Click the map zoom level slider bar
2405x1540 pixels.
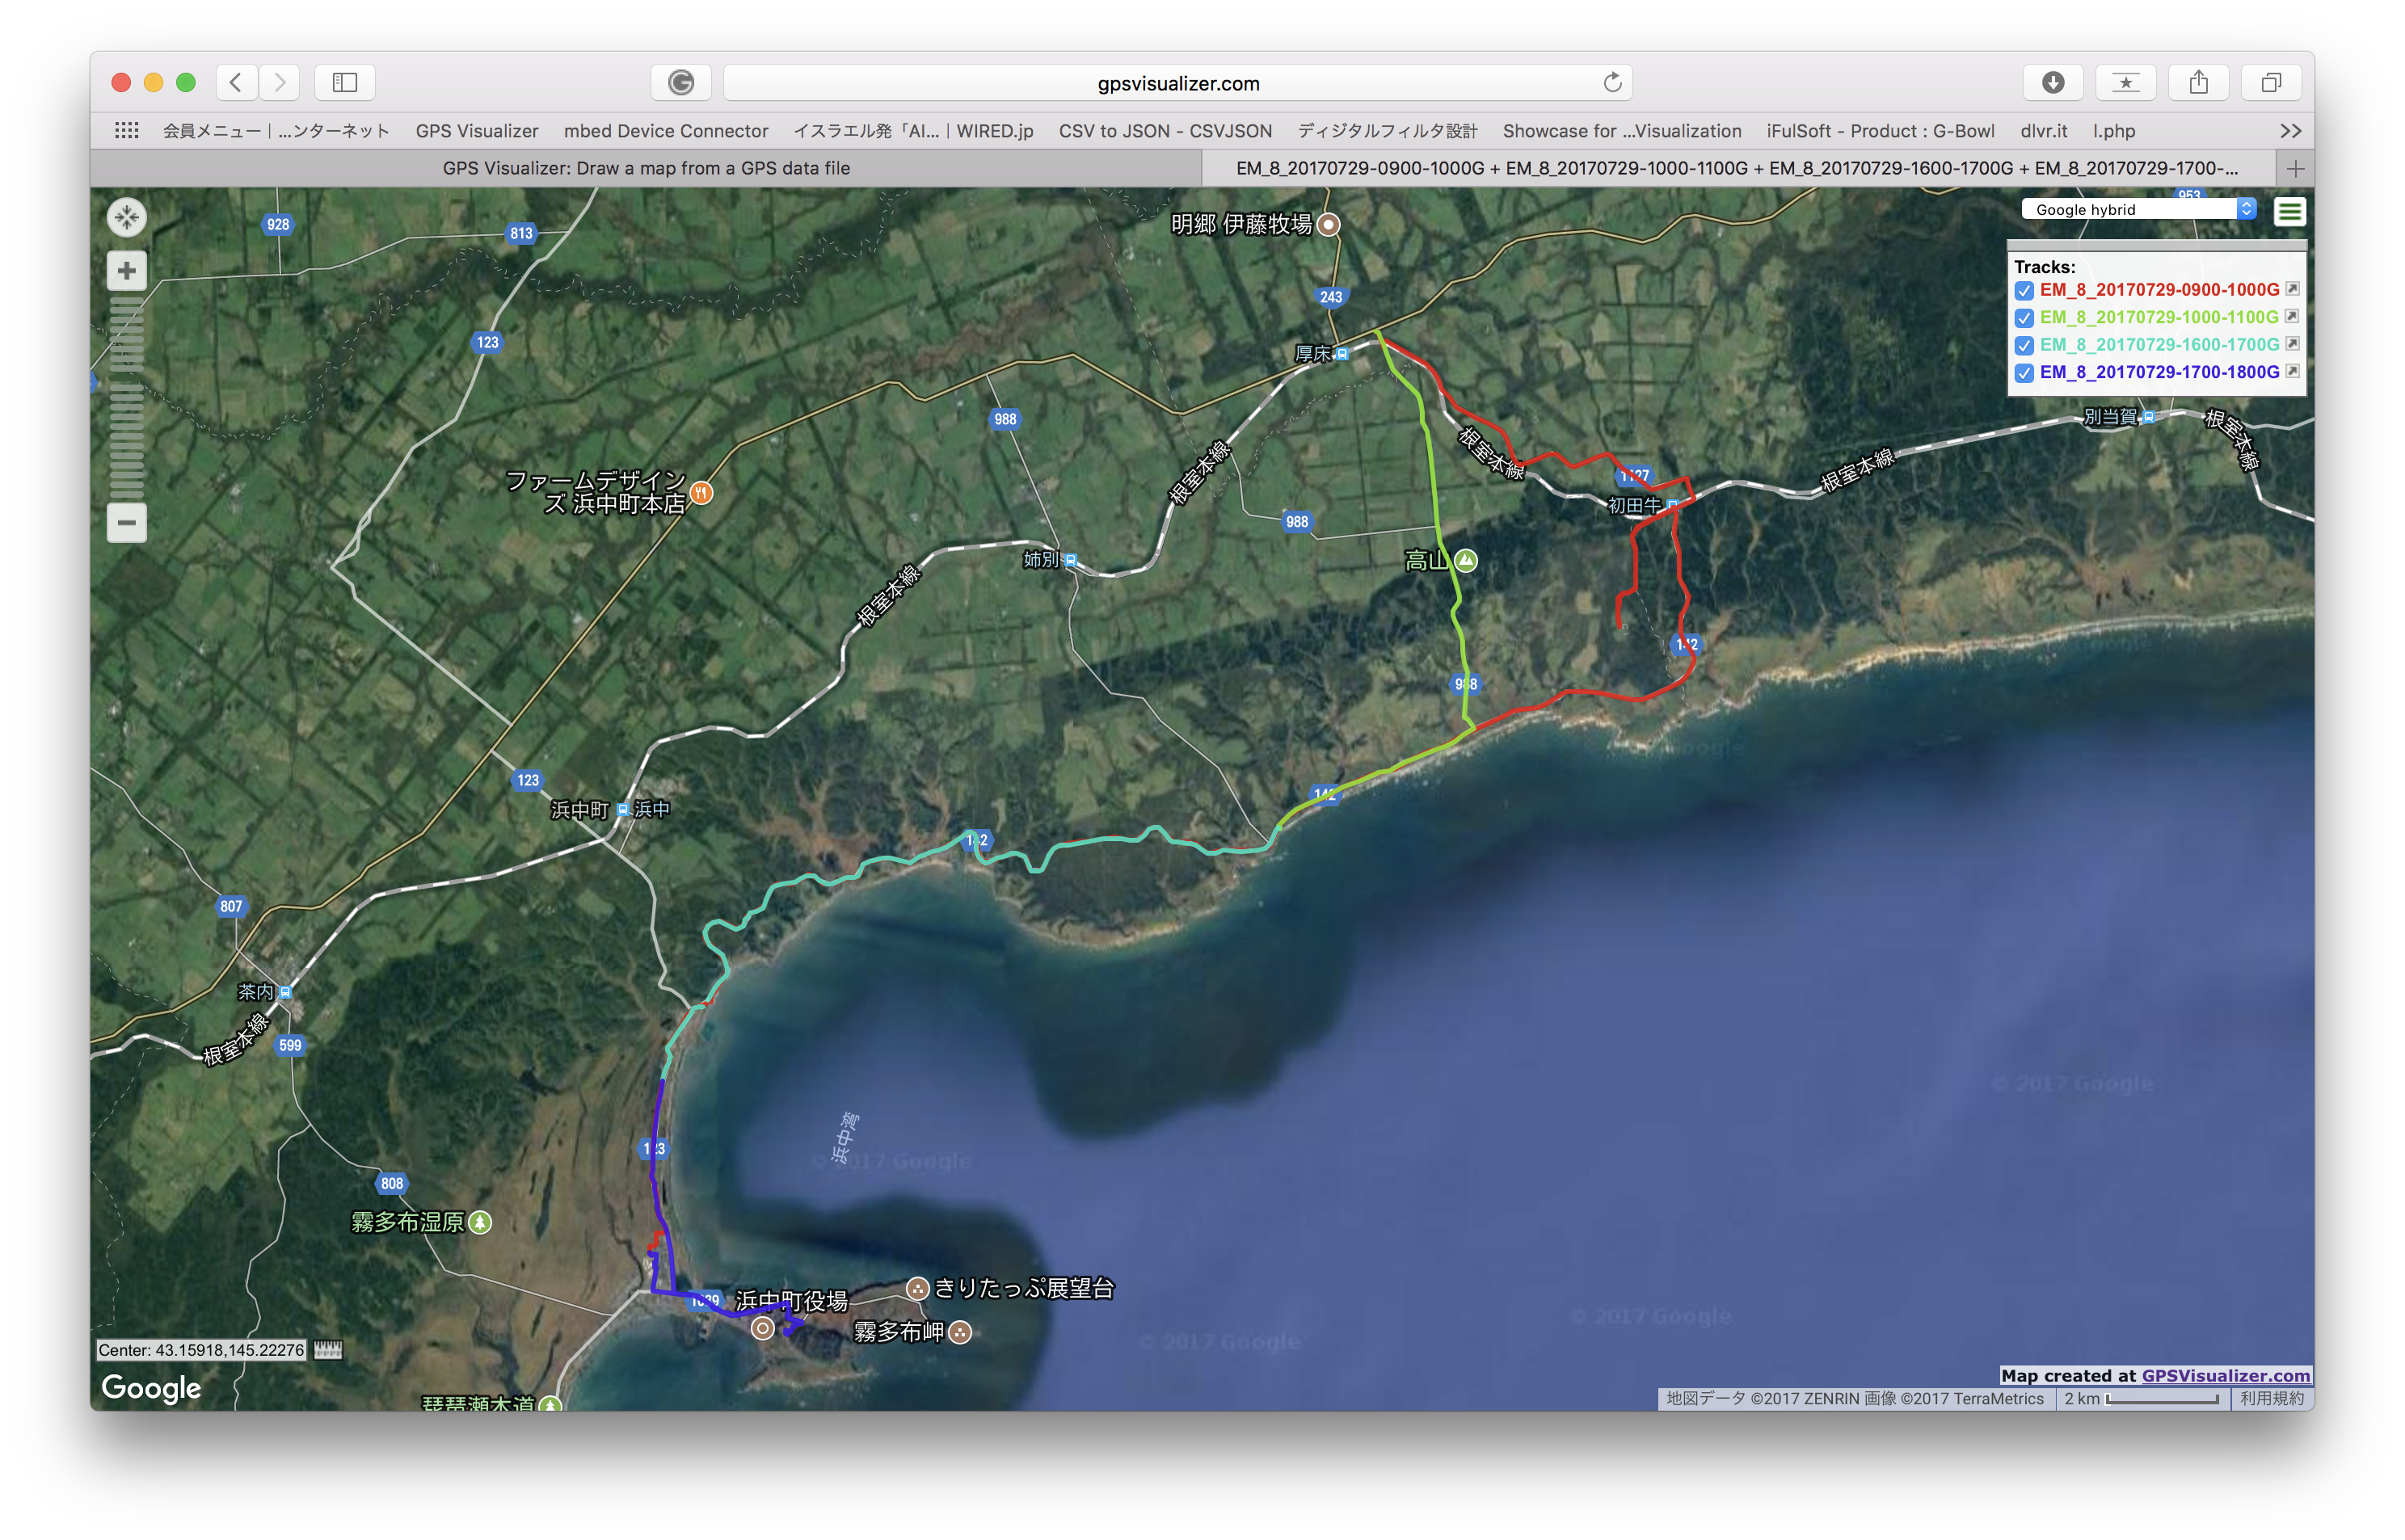(127, 397)
